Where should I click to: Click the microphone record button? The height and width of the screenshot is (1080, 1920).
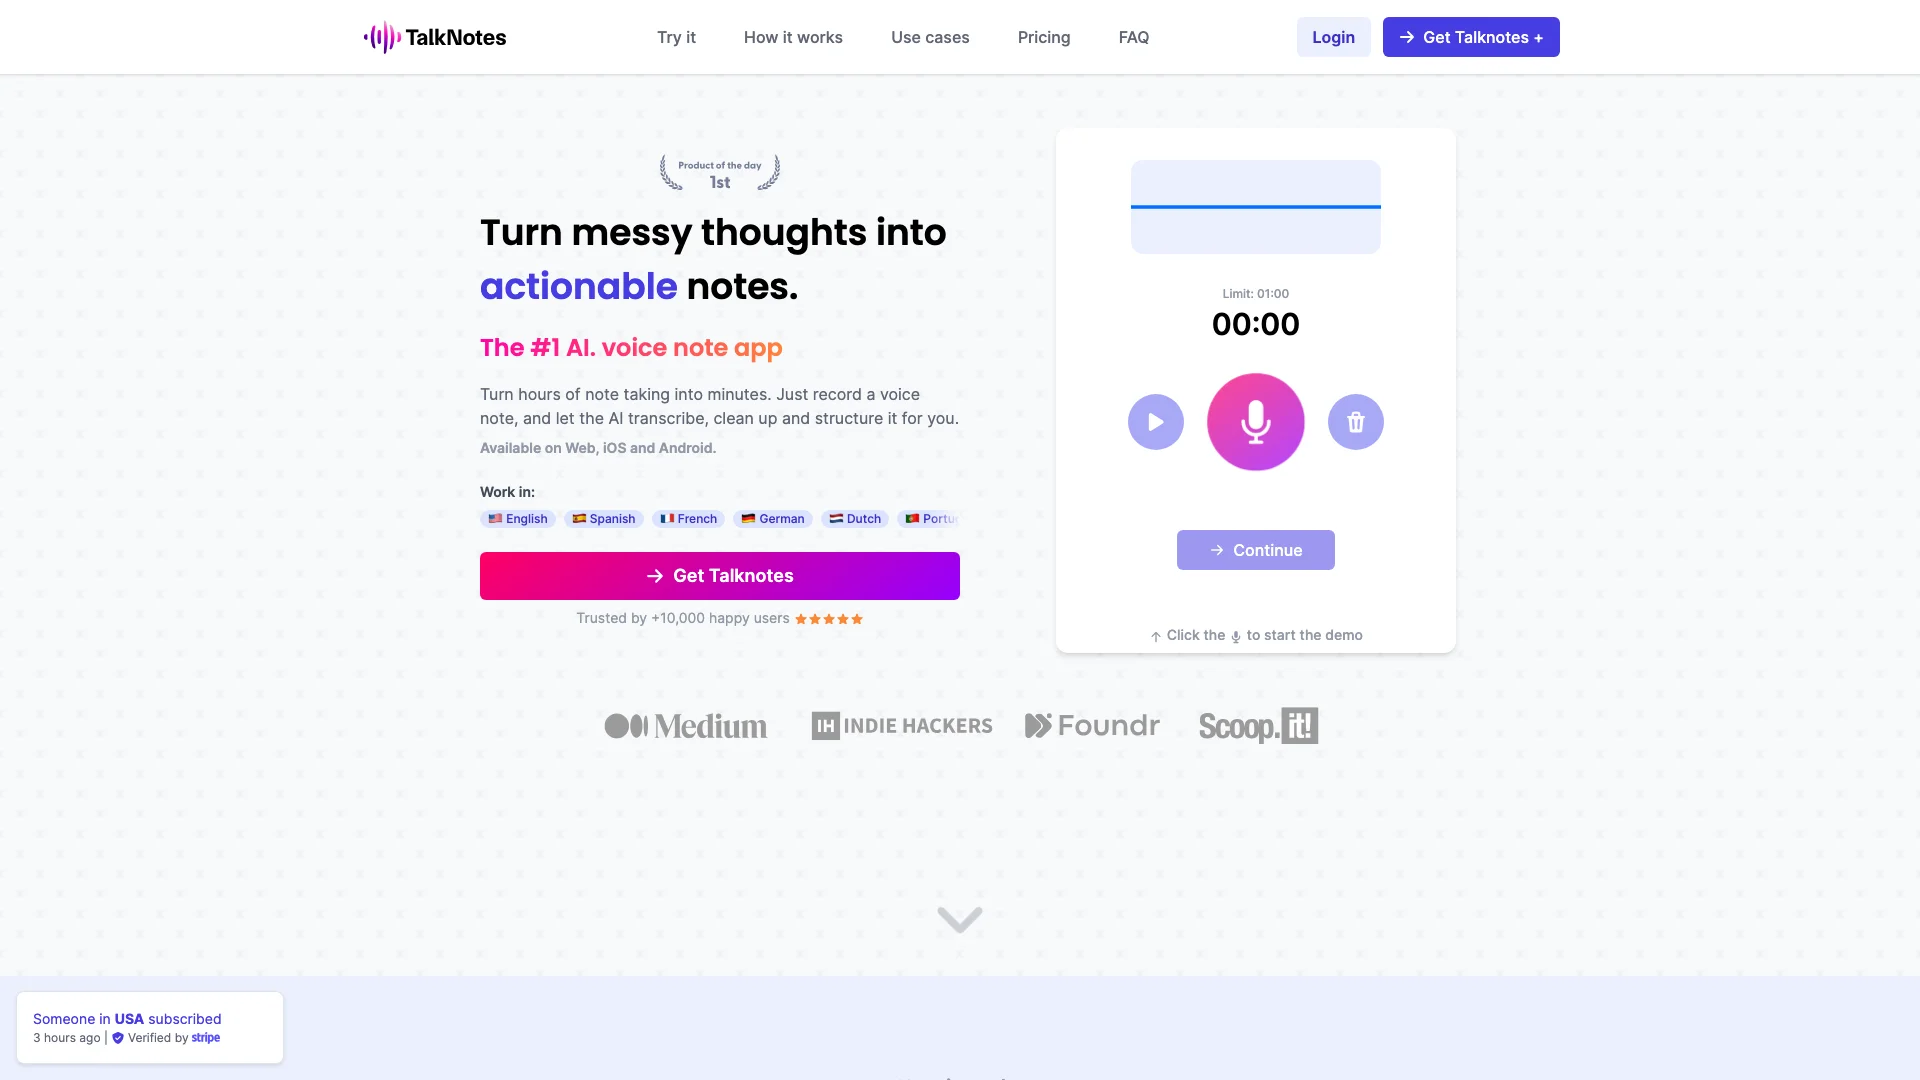tap(1254, 422)
